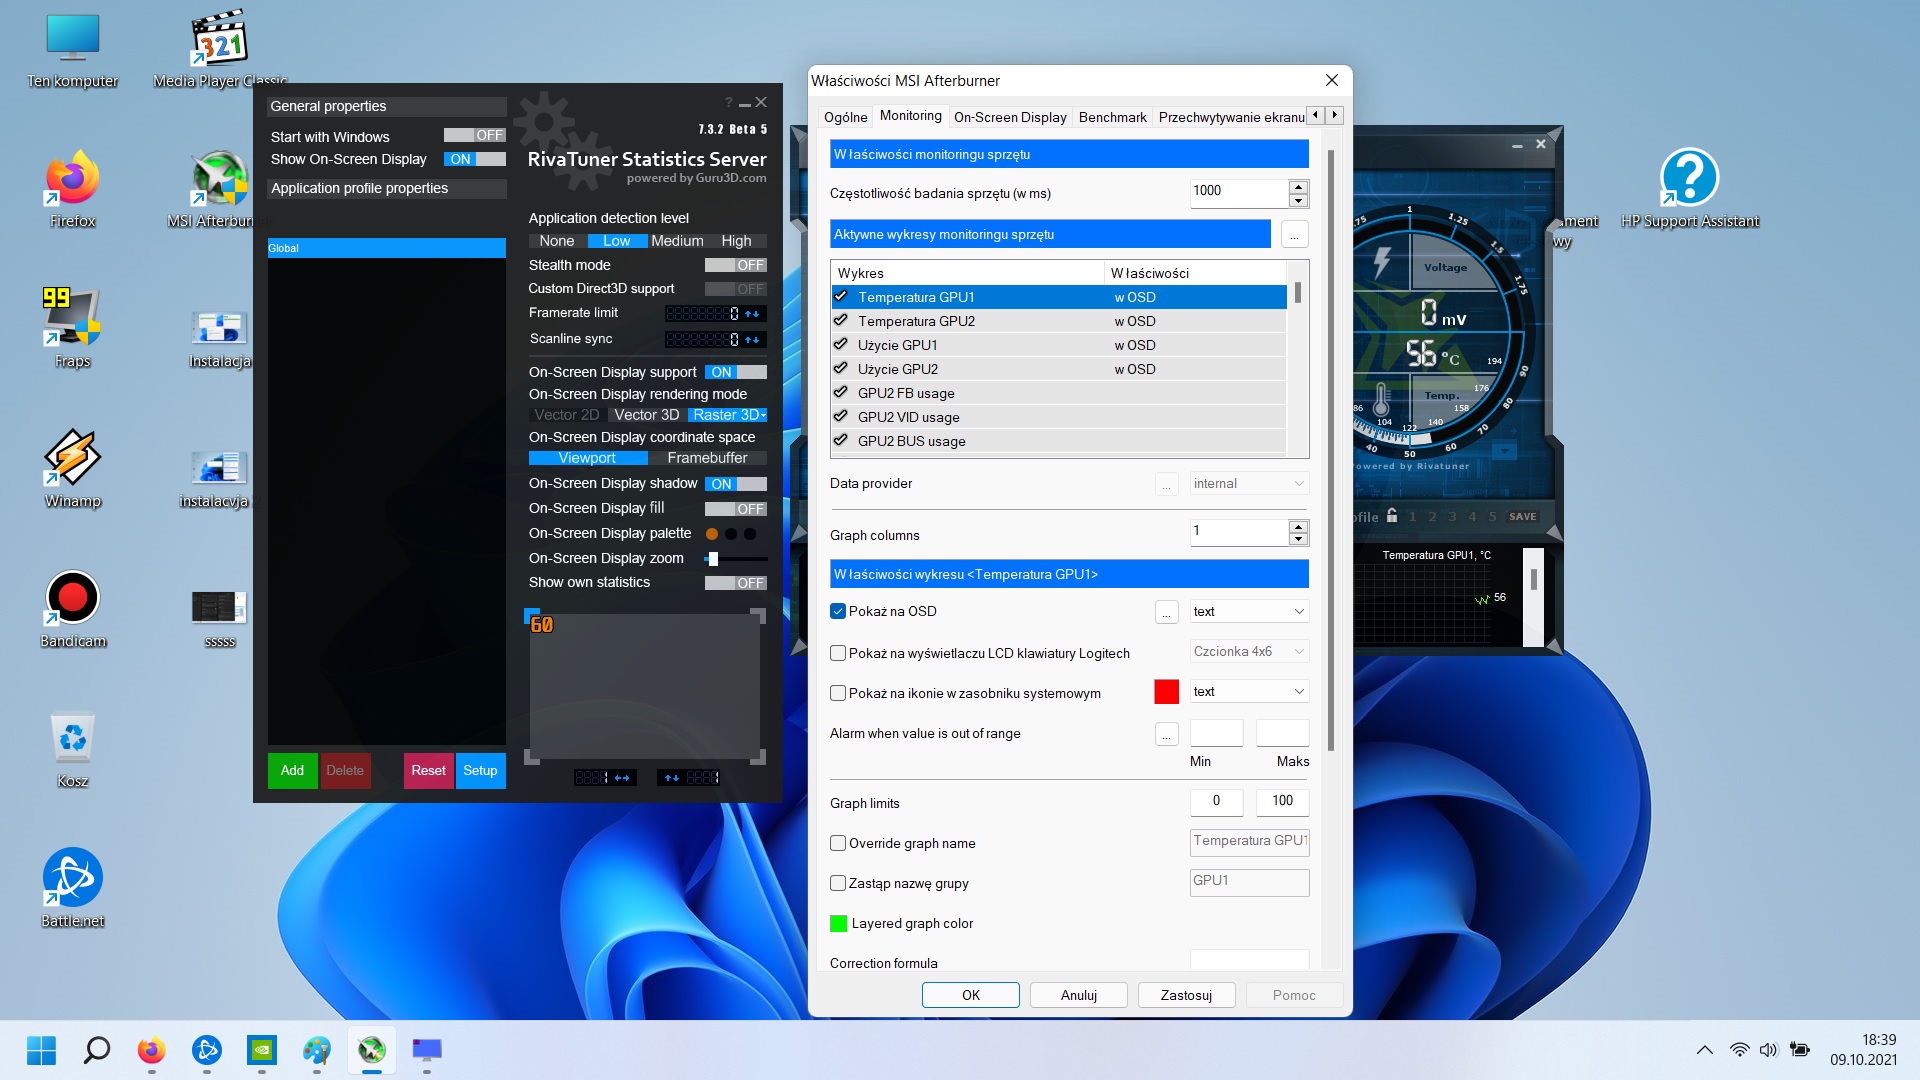The width and height of the screenshot is (1920, 1080).
Task: Check Override graph name checkbox
Action: (838, 843)
